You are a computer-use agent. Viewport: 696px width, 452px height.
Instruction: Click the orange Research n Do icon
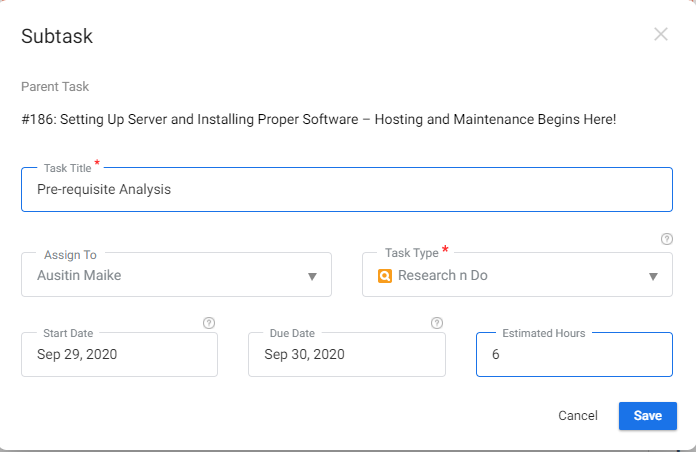pyautogui.click(x=385, y=276)
